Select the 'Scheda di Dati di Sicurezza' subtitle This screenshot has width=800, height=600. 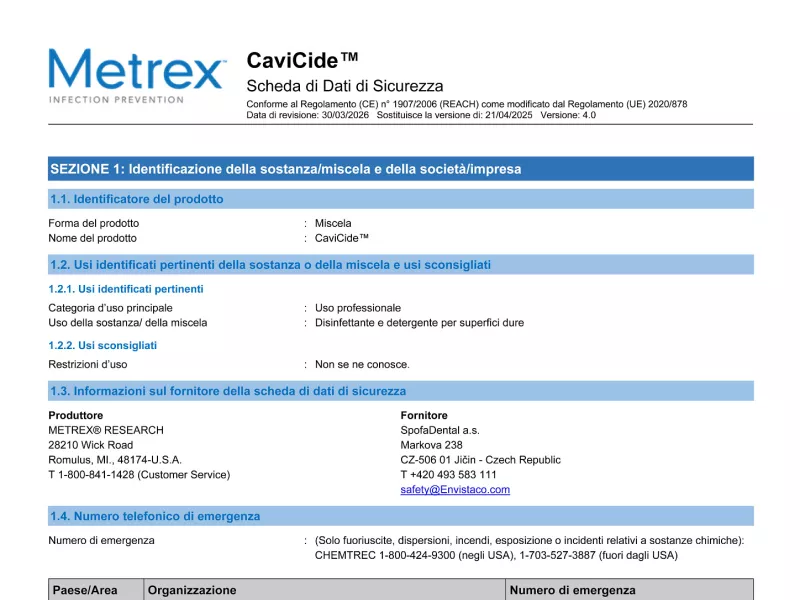345,86
